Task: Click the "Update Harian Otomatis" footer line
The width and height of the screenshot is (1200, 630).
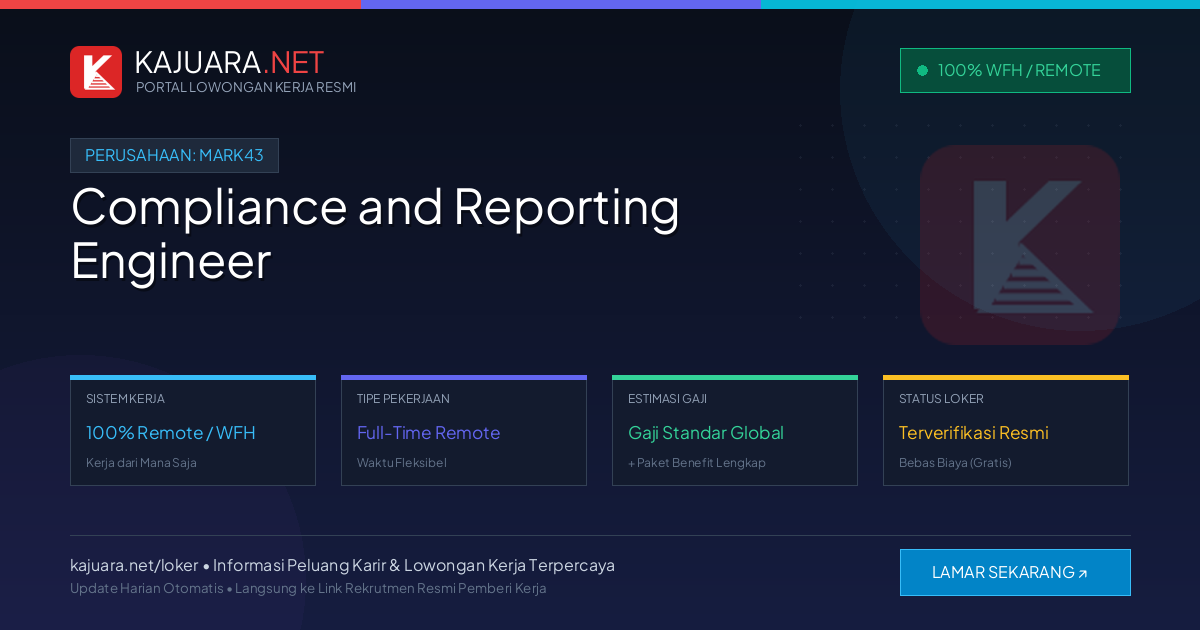Action: [308, 588]
